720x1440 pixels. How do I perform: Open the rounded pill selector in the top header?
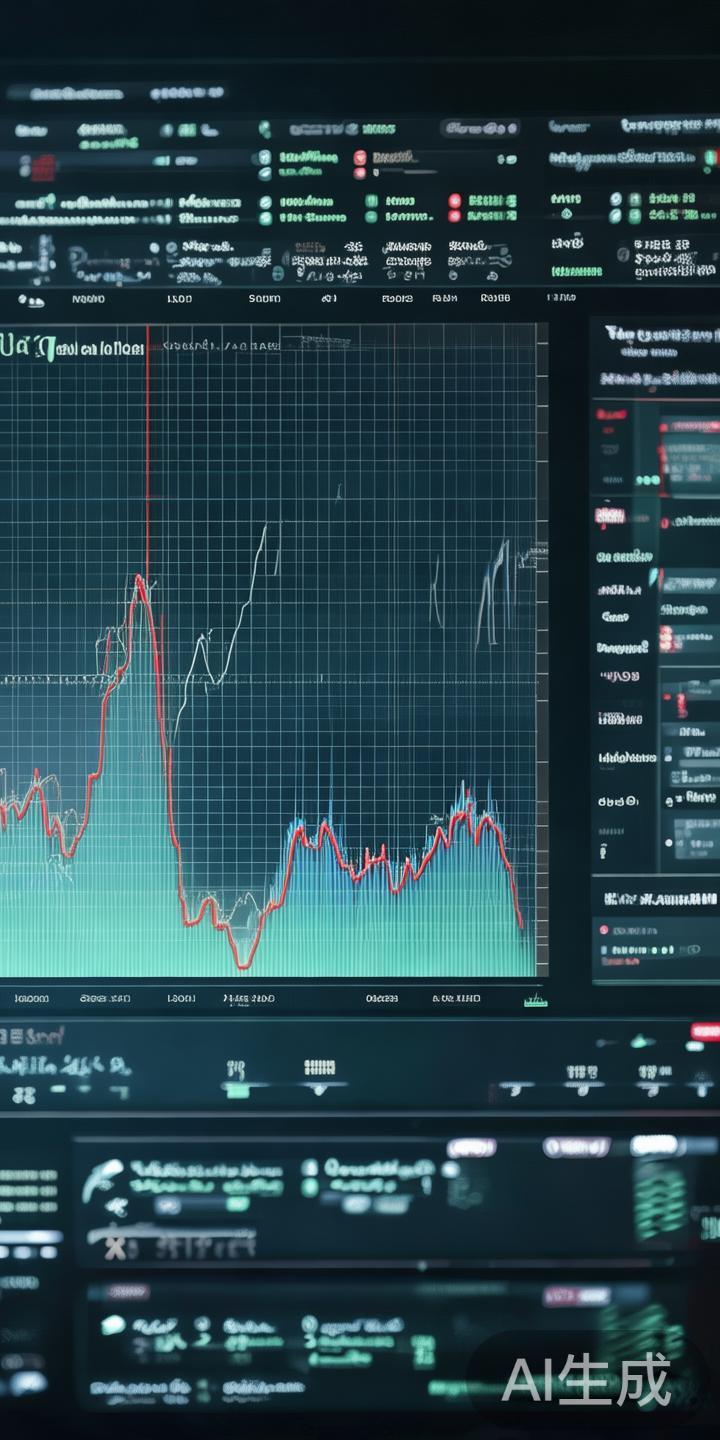pos(482,128)
